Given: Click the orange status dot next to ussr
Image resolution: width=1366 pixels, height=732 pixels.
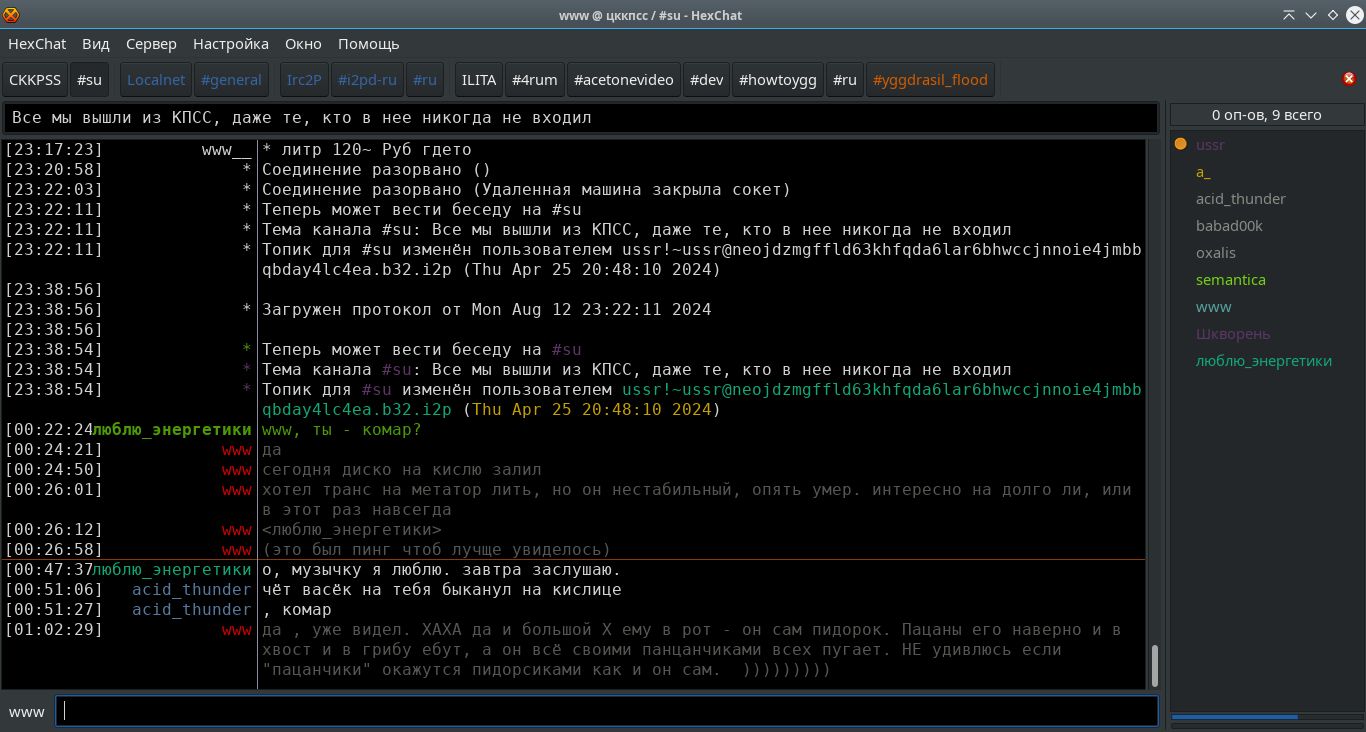Looking at the screenshot, I should (1181, 145).
